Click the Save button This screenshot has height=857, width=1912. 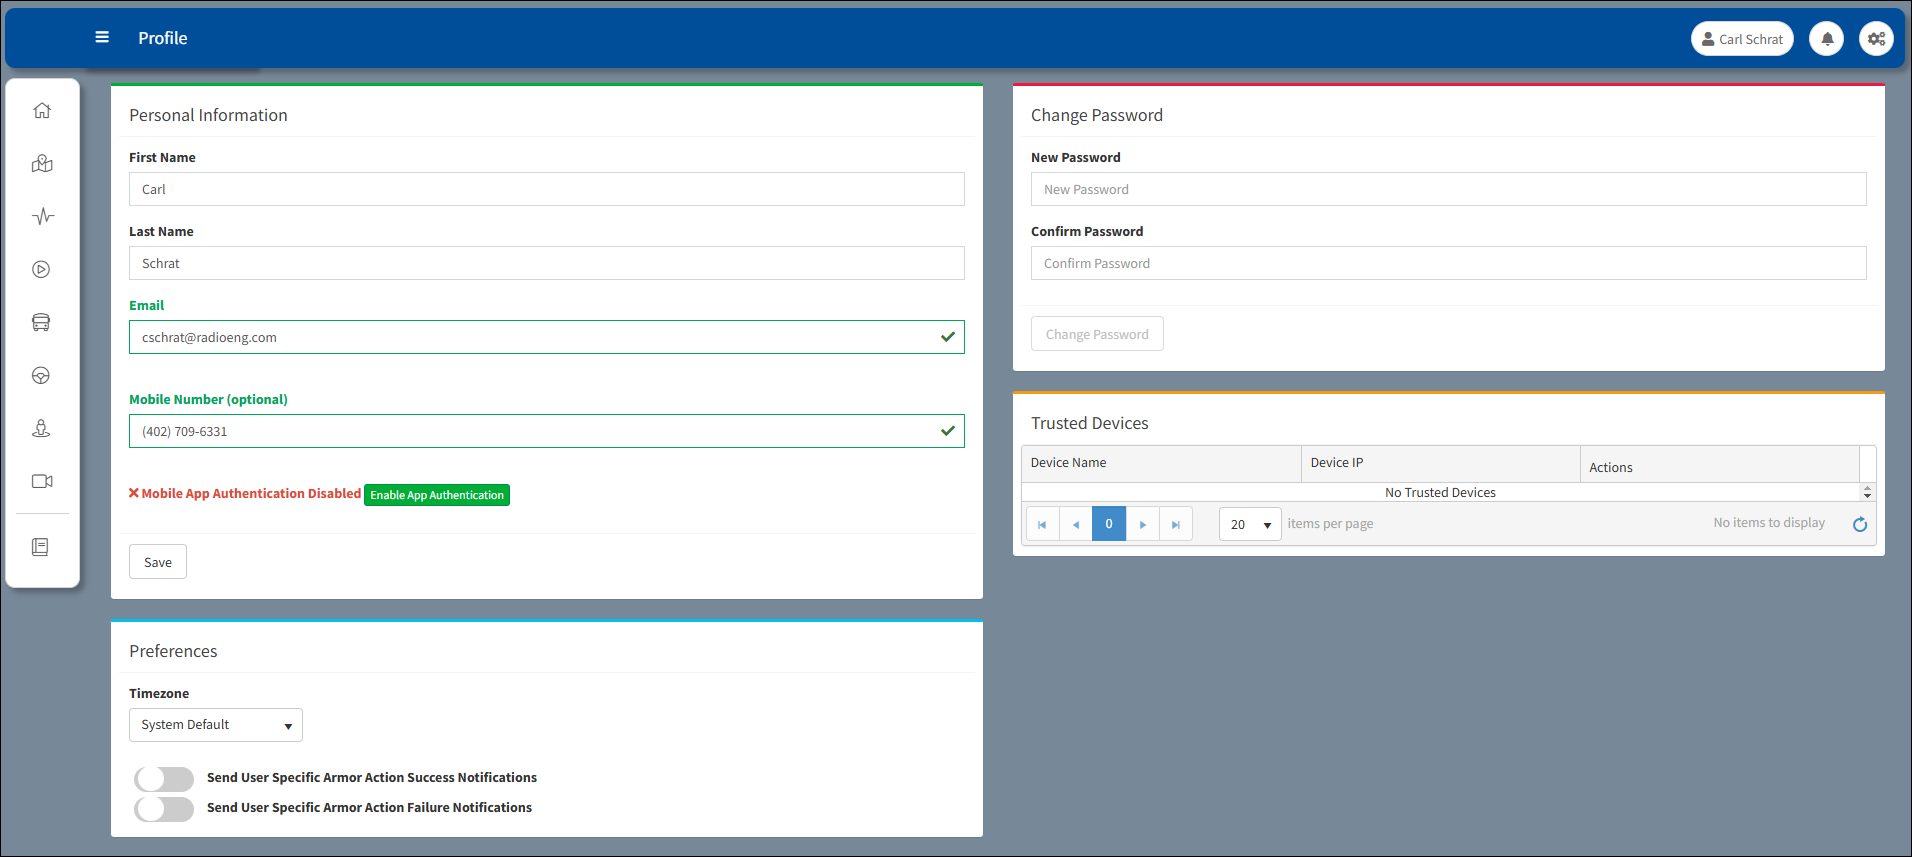(x=158, y=562)
